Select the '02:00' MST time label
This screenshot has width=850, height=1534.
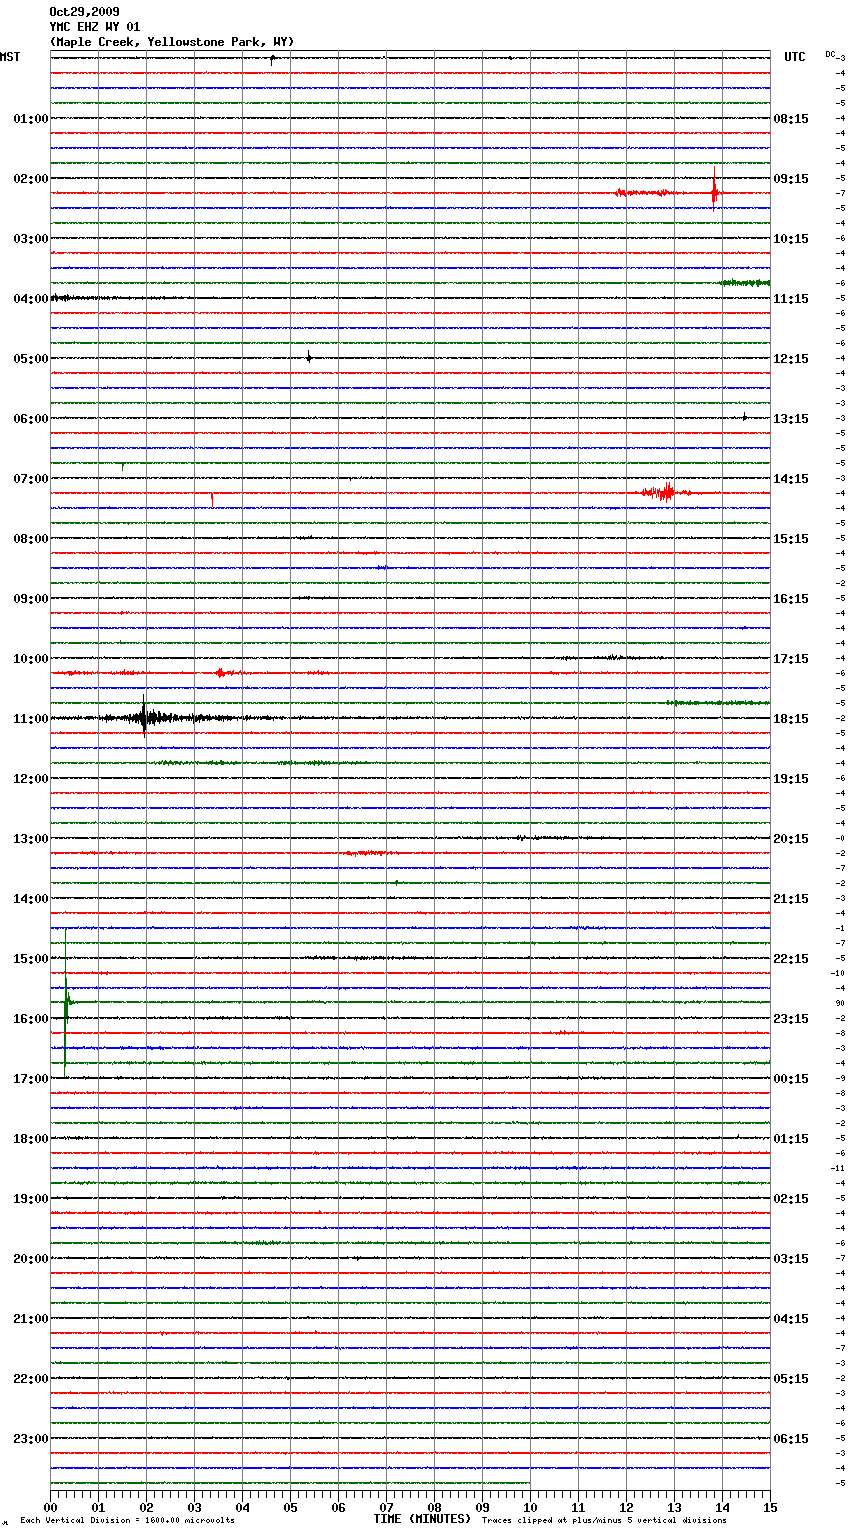coord(31,178)
